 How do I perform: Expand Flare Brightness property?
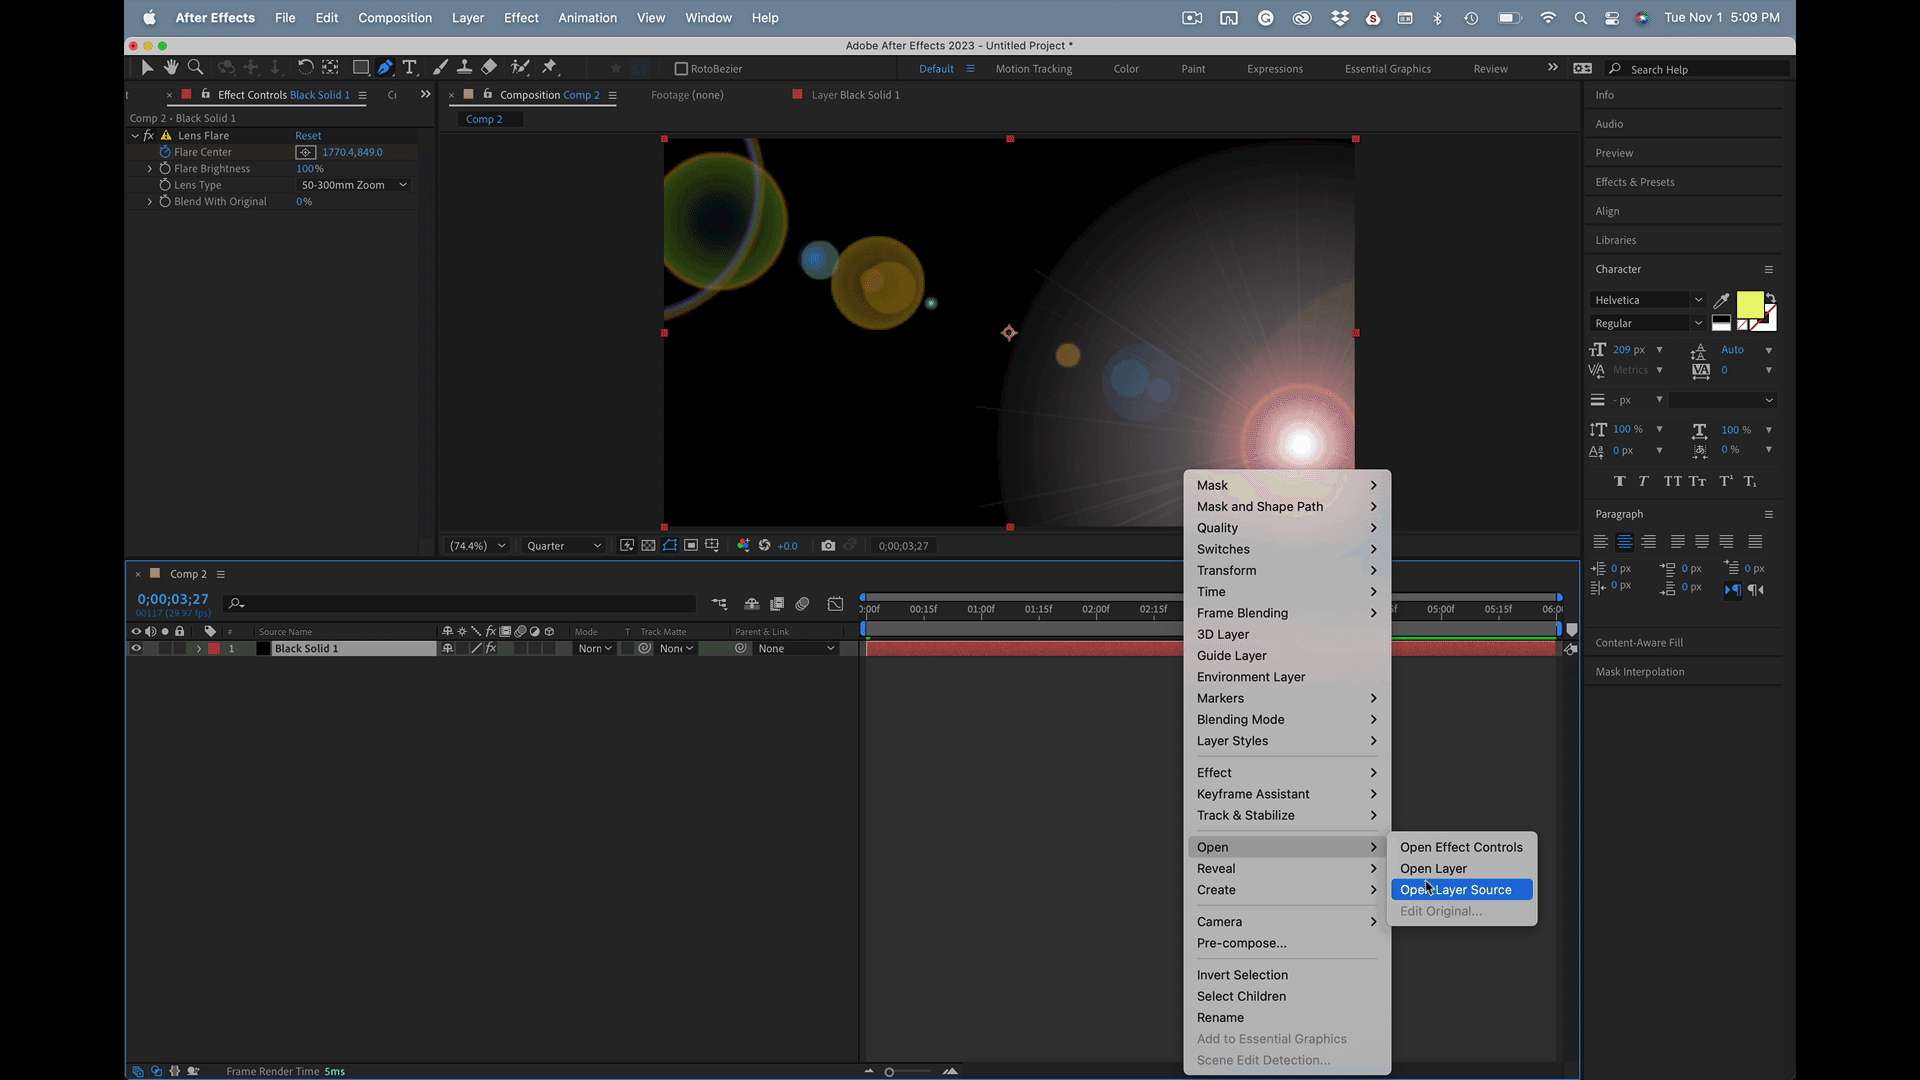(150, 169)
